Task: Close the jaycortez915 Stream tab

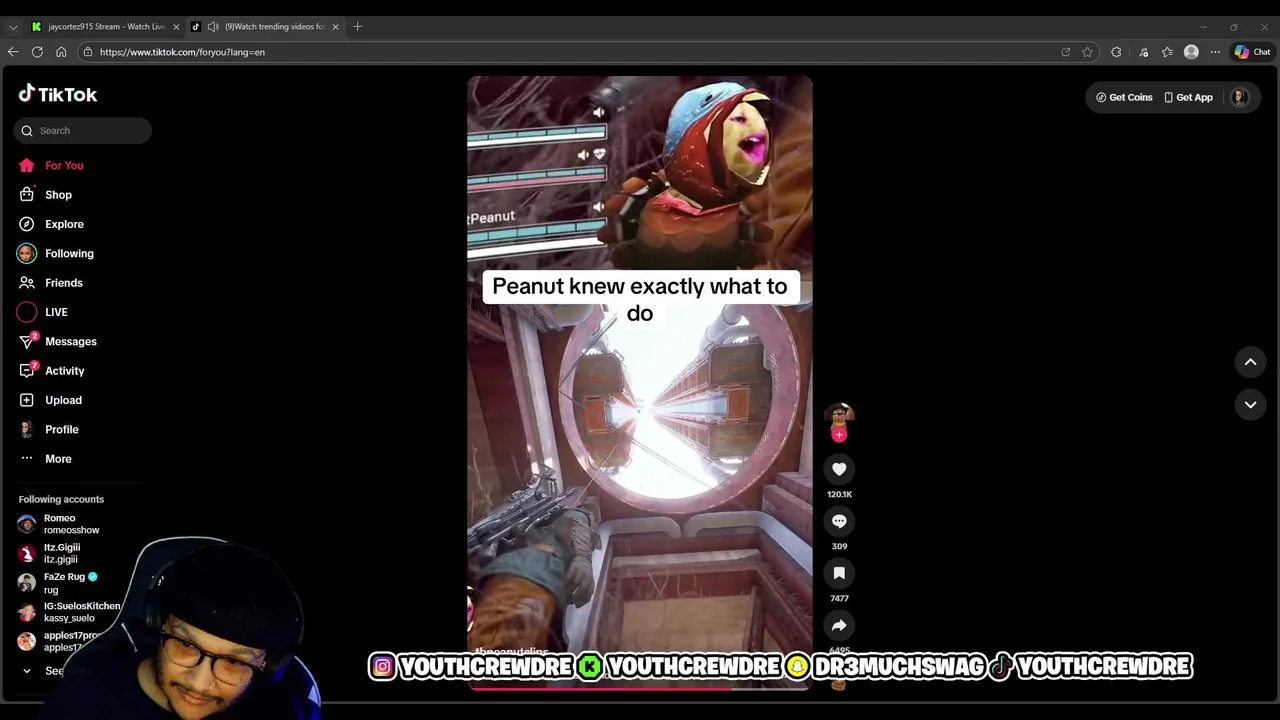Action: point(176,27)
